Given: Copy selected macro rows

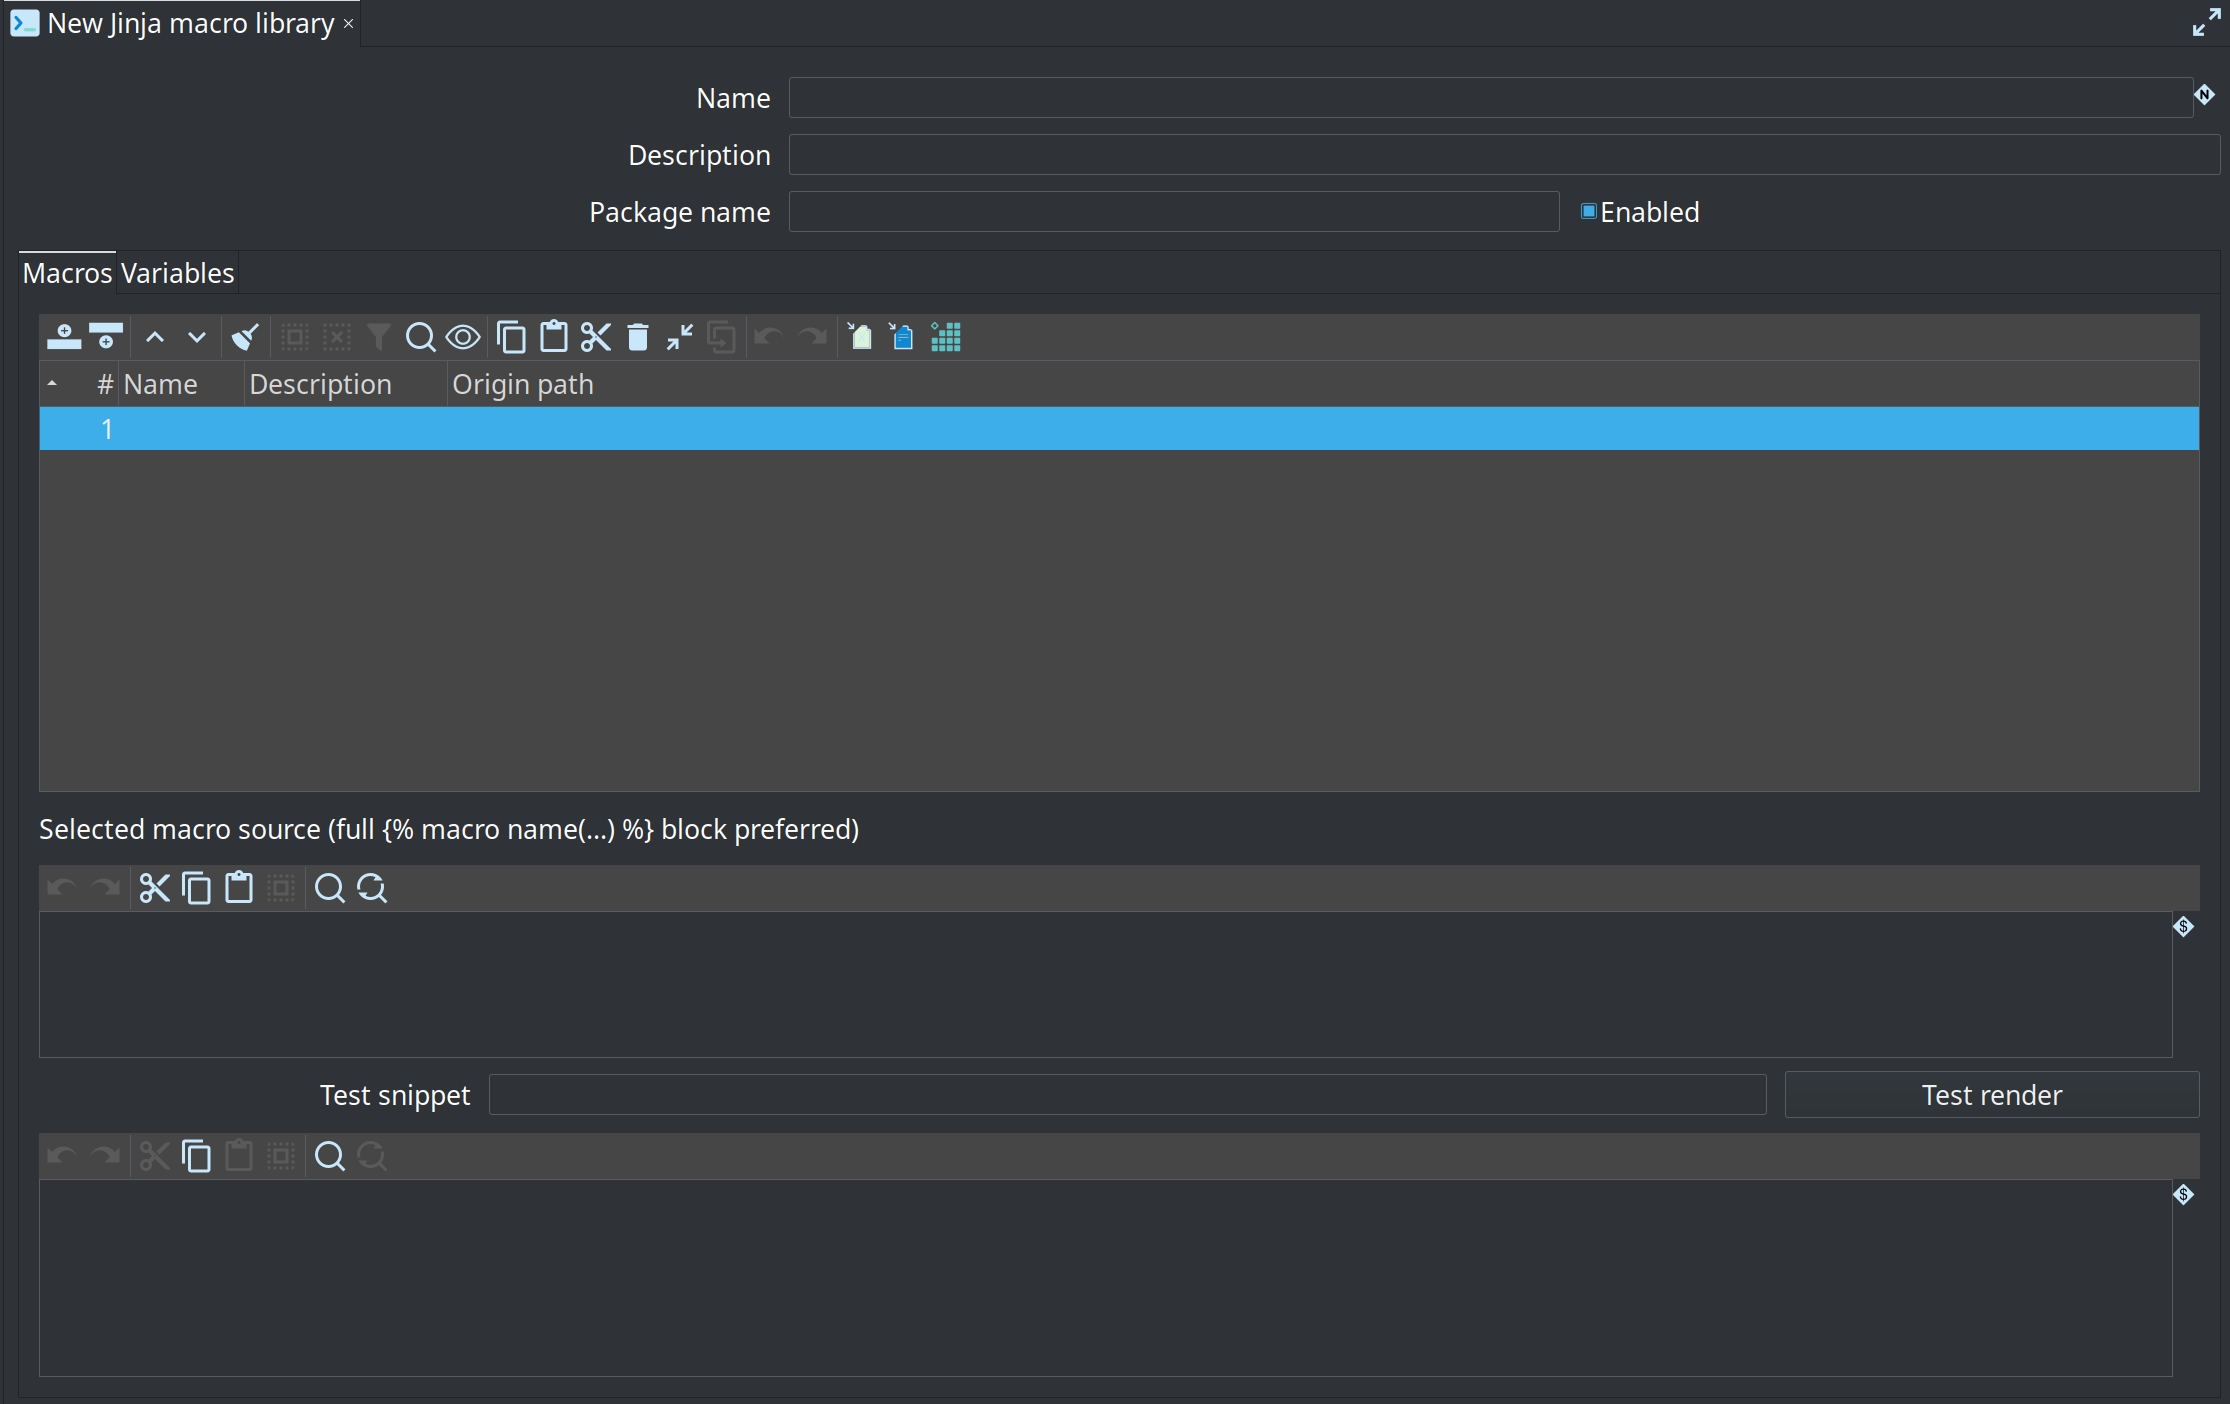Looking at the screenshot, I should 511,337.
